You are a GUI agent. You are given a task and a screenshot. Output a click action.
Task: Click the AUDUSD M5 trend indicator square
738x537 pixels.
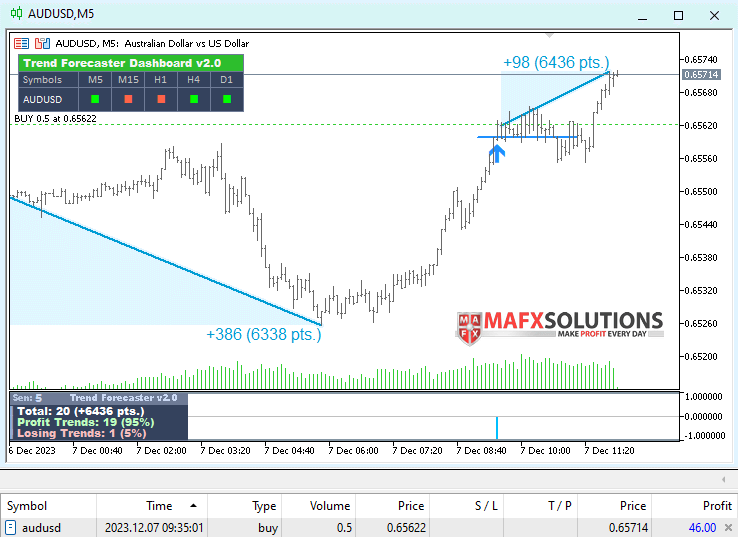(x=95, y=99)
